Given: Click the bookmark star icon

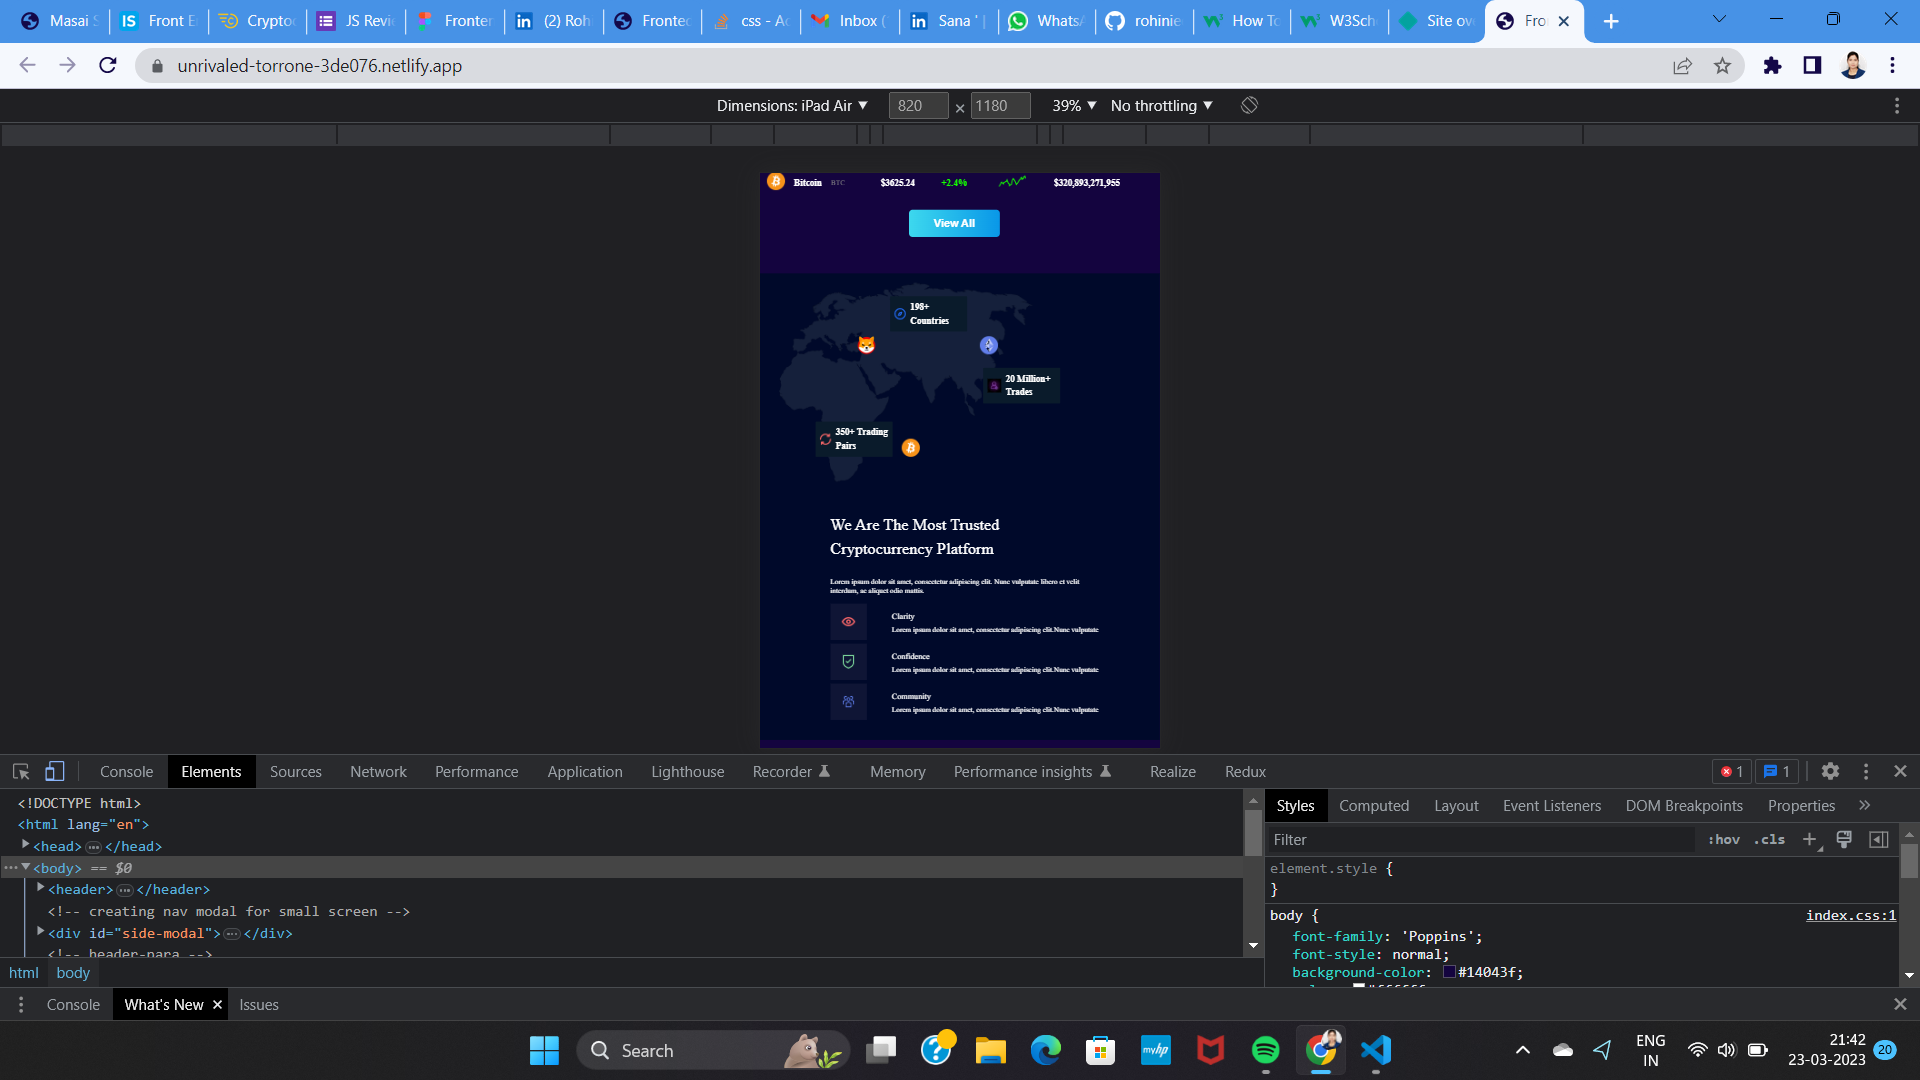Looking at the screenshot, I should click(1722, 66).
